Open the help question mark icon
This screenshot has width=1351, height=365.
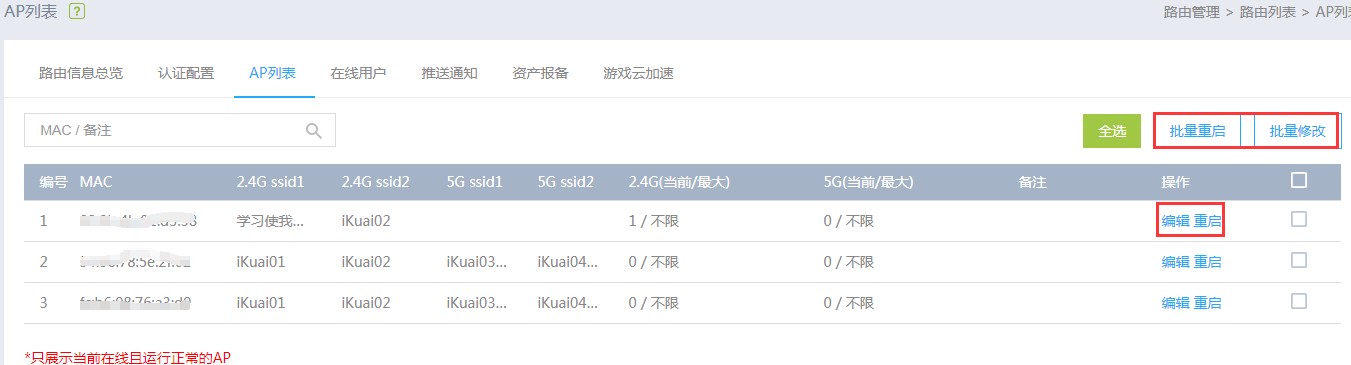click(x=77, y=12)
